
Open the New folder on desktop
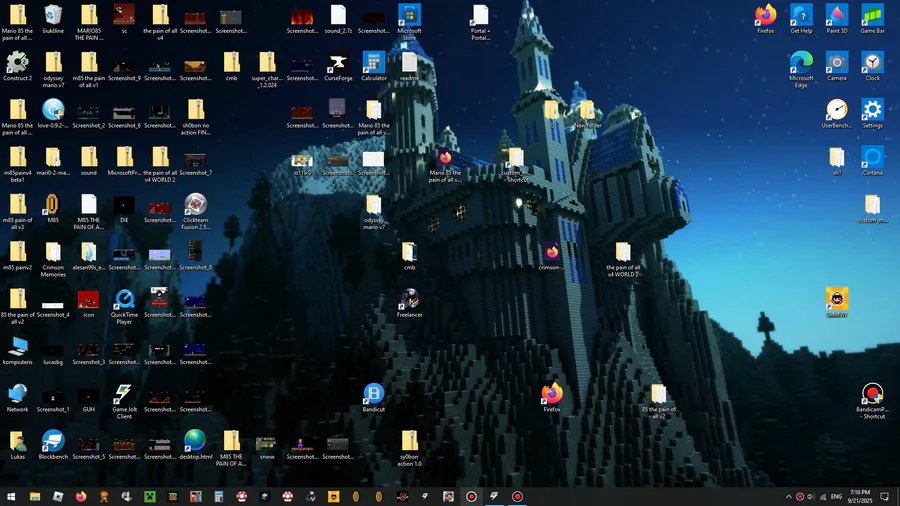pos(587,110)
